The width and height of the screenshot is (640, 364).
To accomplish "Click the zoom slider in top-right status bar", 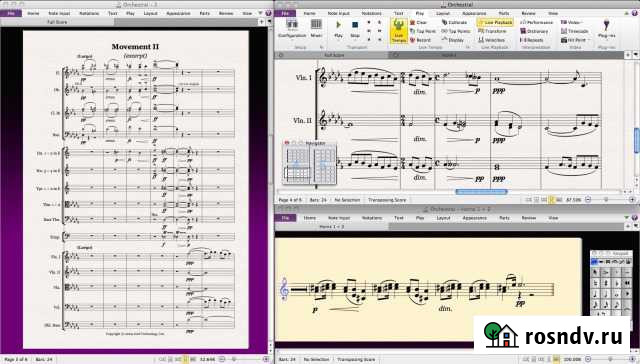I will click(606, 200).
